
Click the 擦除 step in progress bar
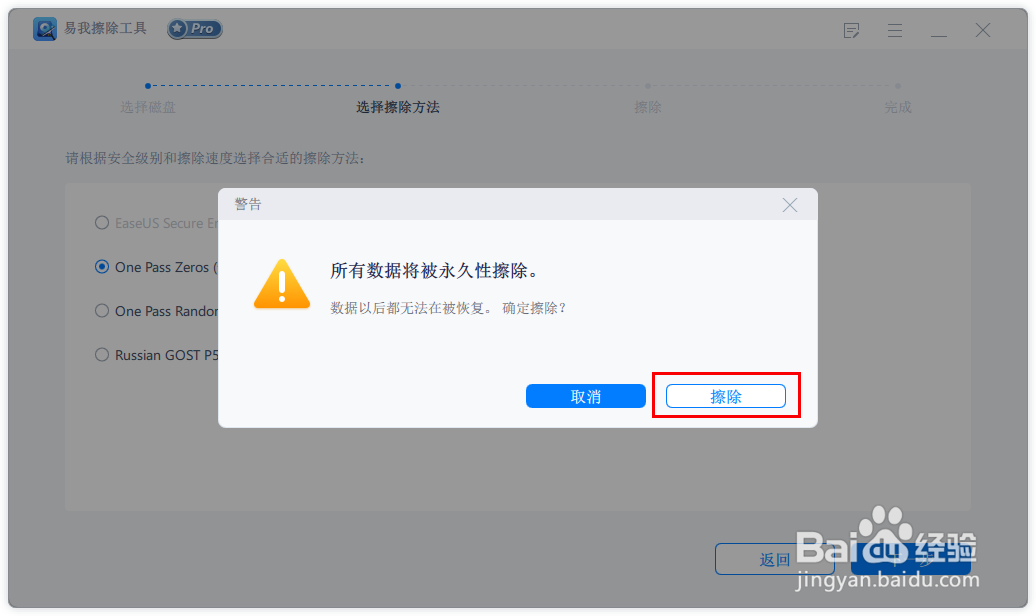click(648, 107)
